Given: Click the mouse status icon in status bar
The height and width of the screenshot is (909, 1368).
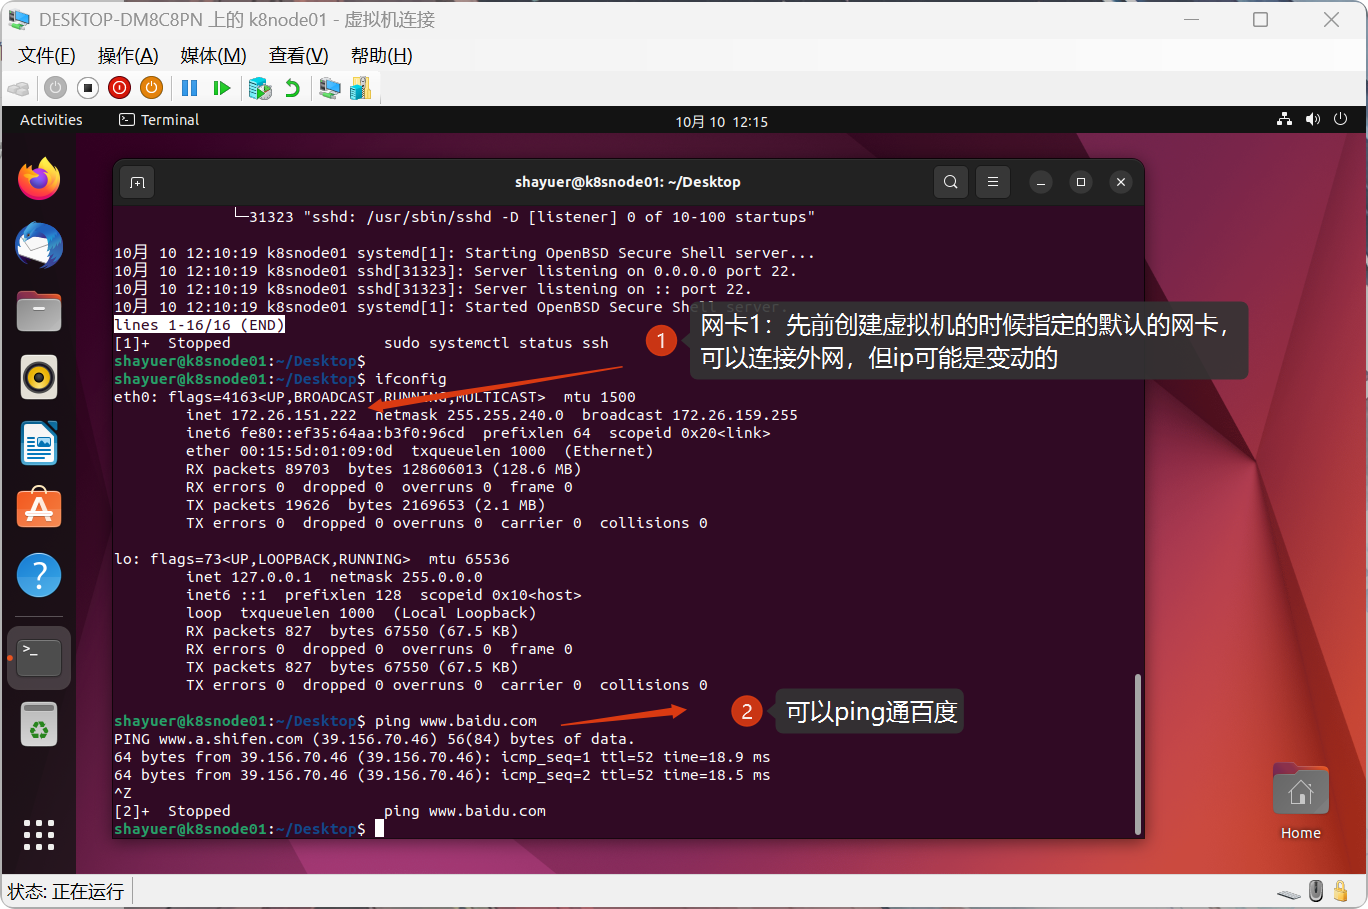Looking at the screenshot, I should coord(1316,891).
